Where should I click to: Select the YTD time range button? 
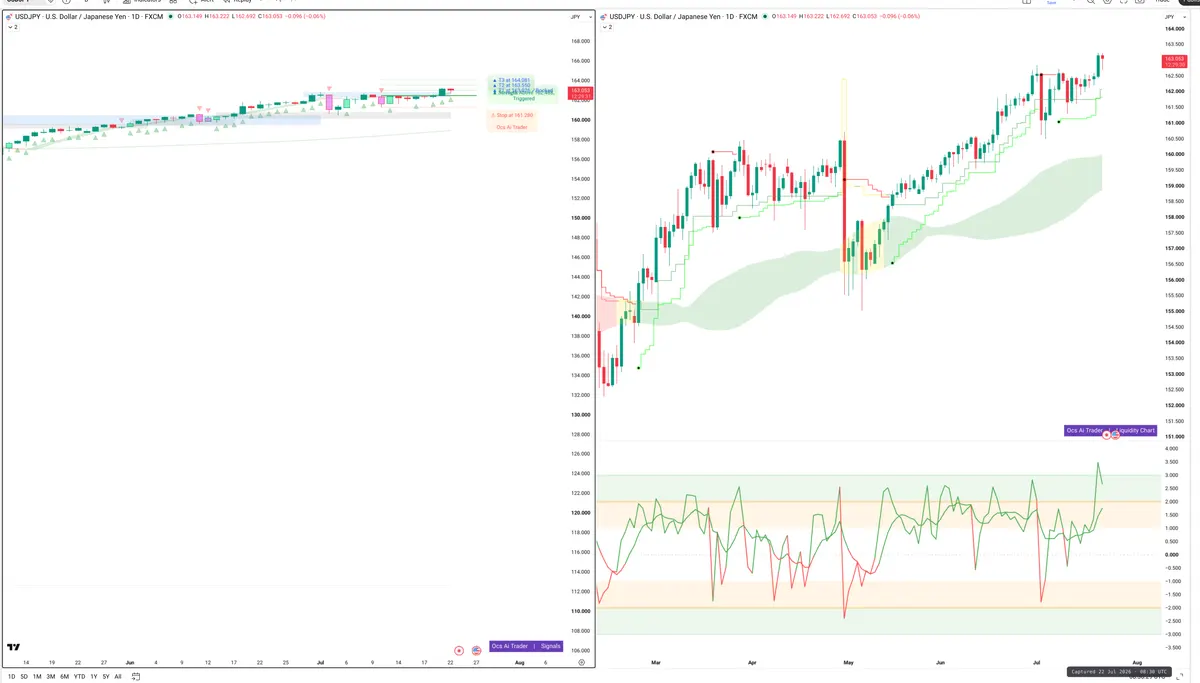pos(79,677)
